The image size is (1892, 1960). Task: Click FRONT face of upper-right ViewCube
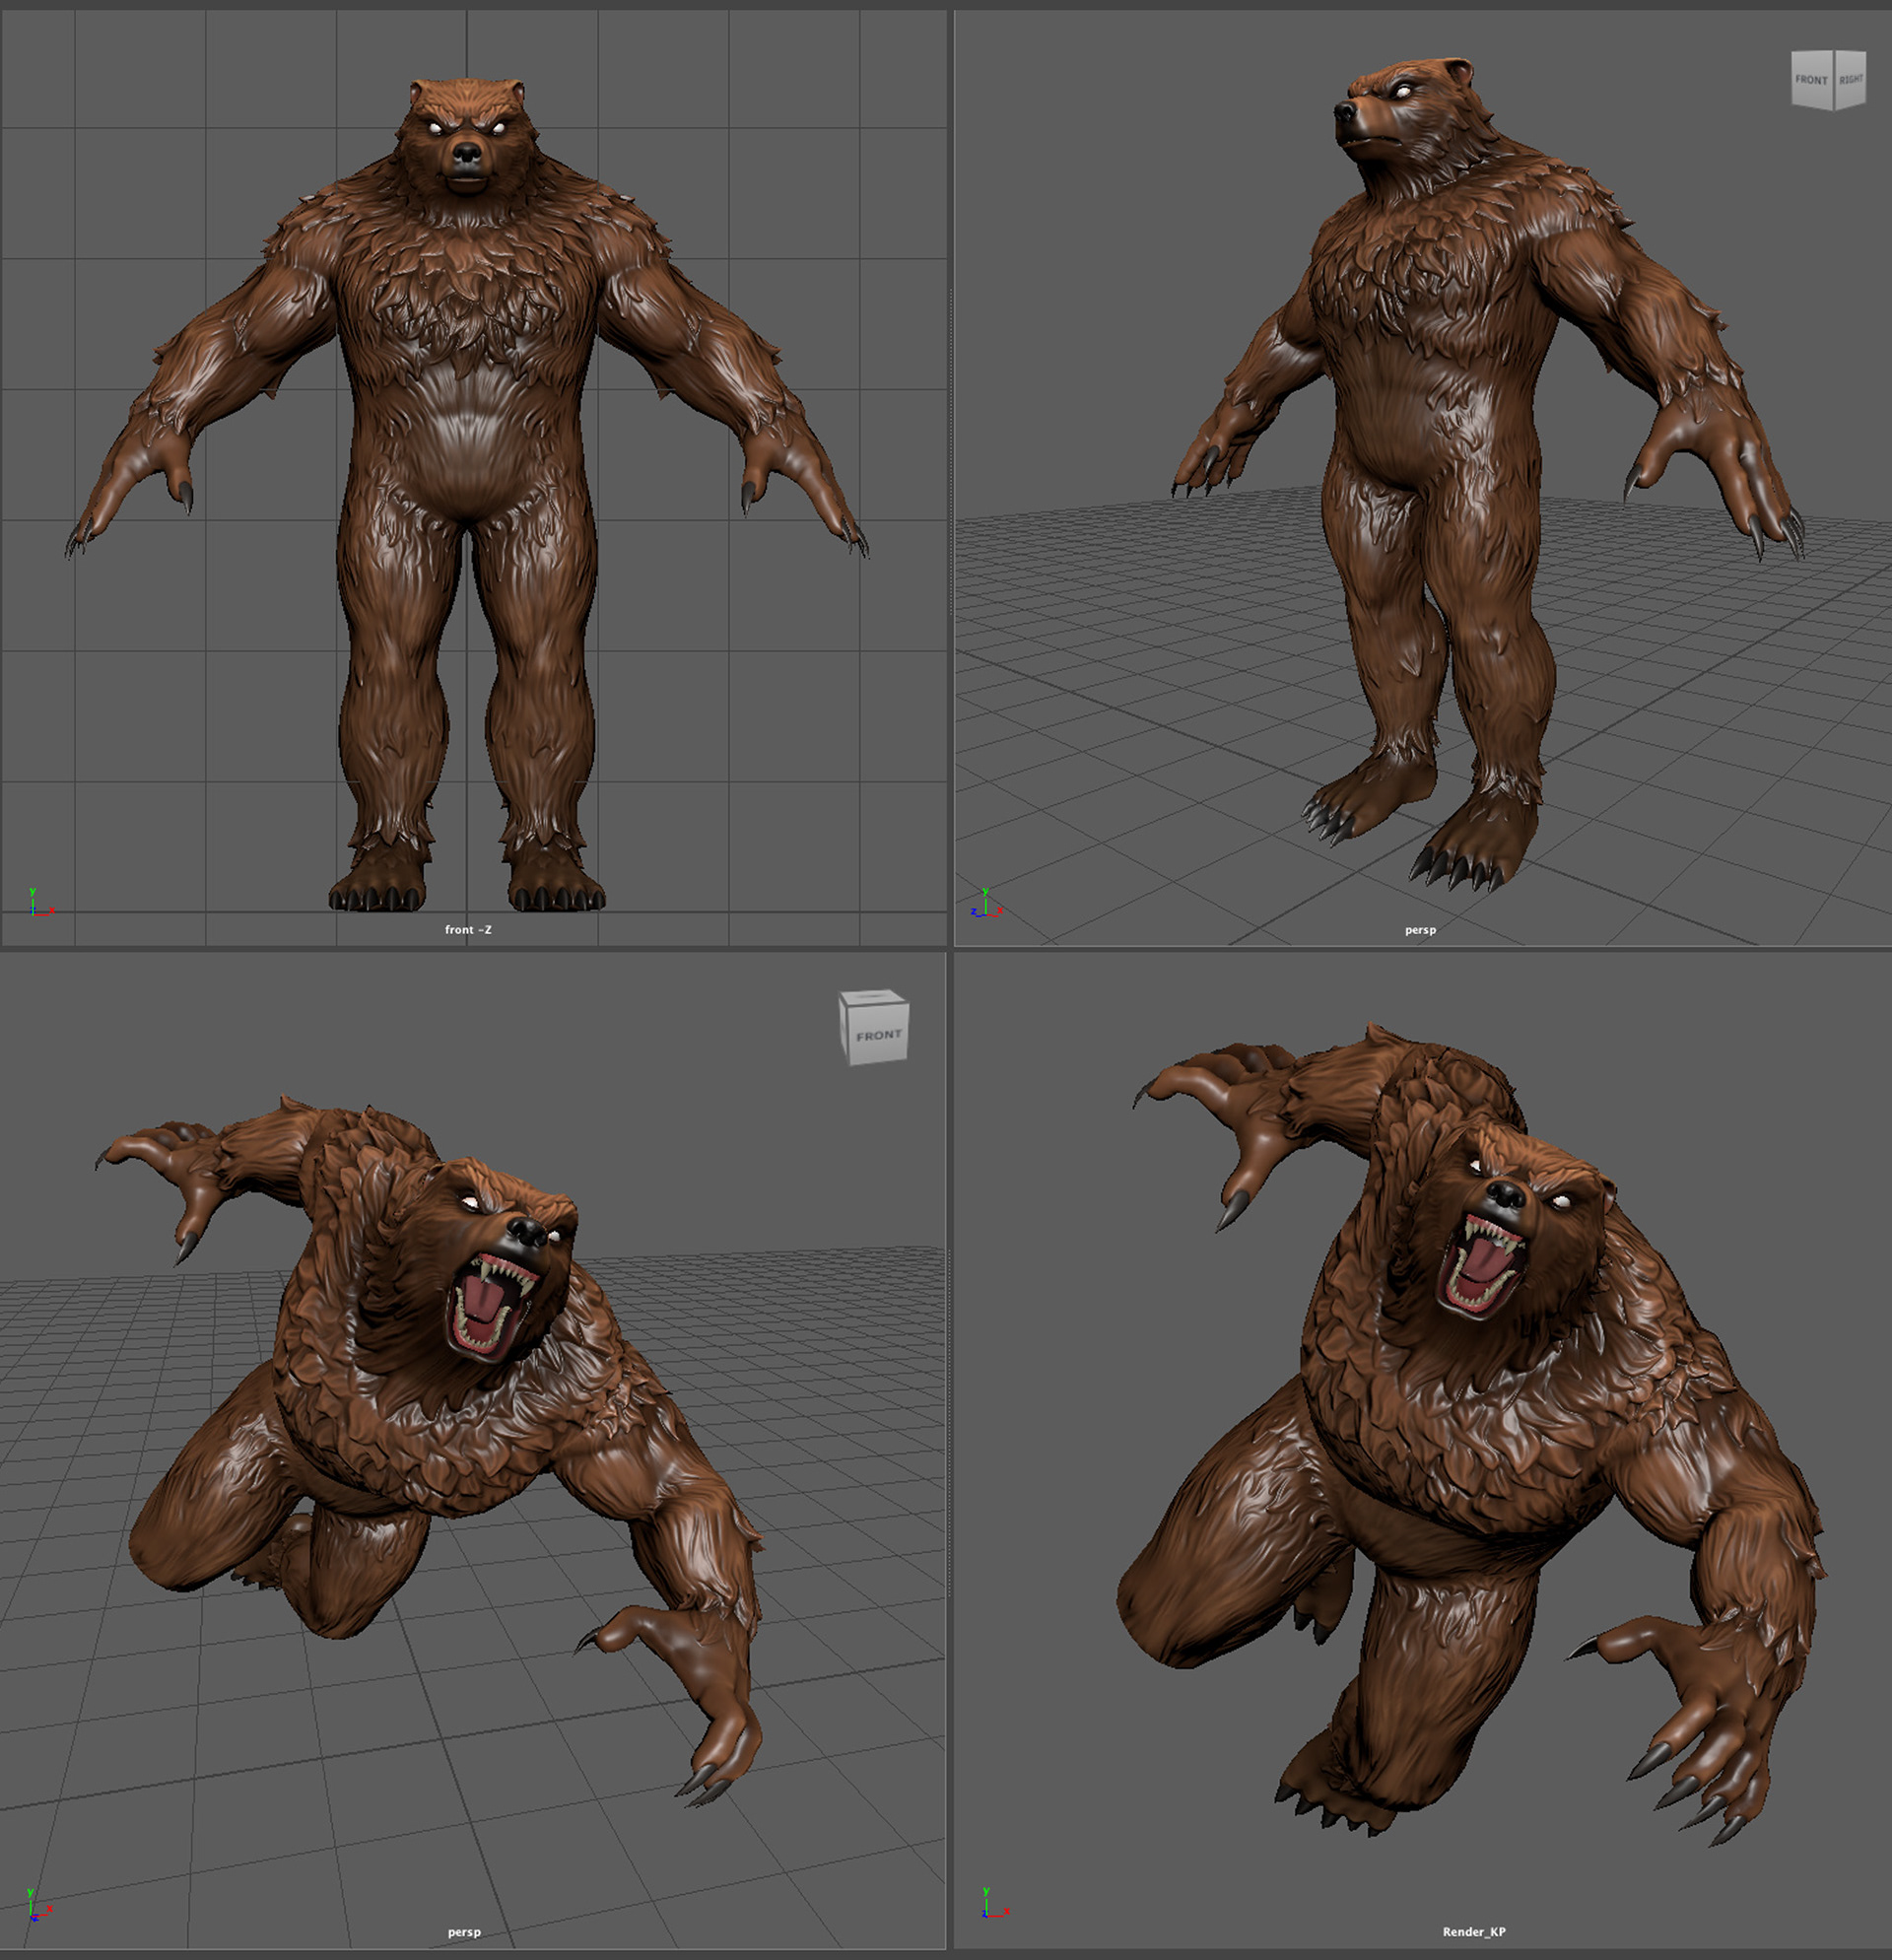[1811, 80]
